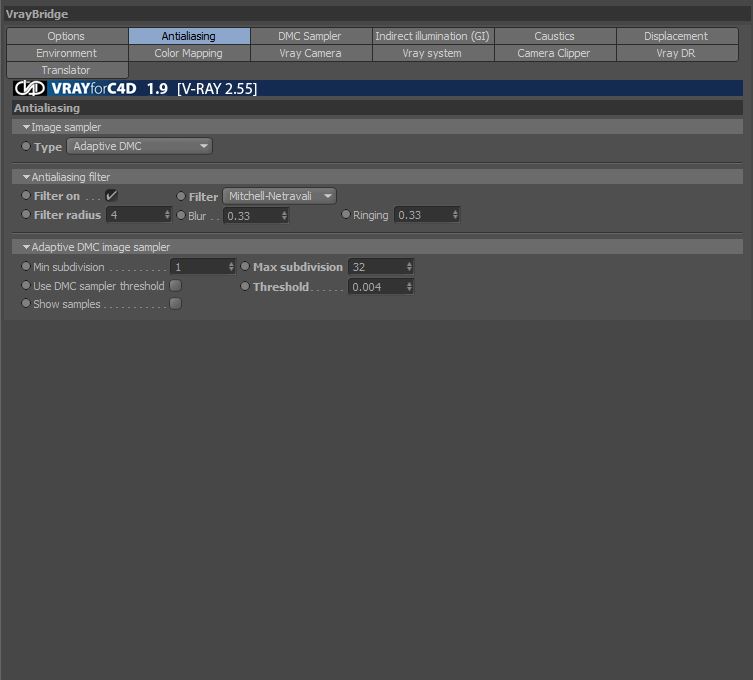Image resolution: width=753 pixels, height=680 pixels.
Task: Collapse the Antialiasing filter section
Action: pos(26,177)
